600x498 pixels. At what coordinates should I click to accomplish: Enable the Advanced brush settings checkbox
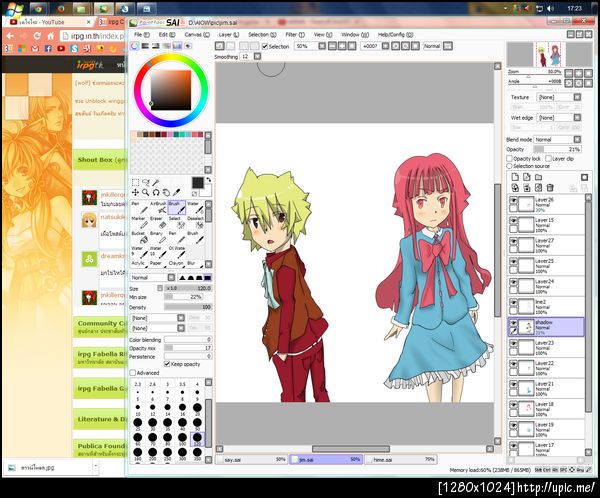click(x=132, y=372)
